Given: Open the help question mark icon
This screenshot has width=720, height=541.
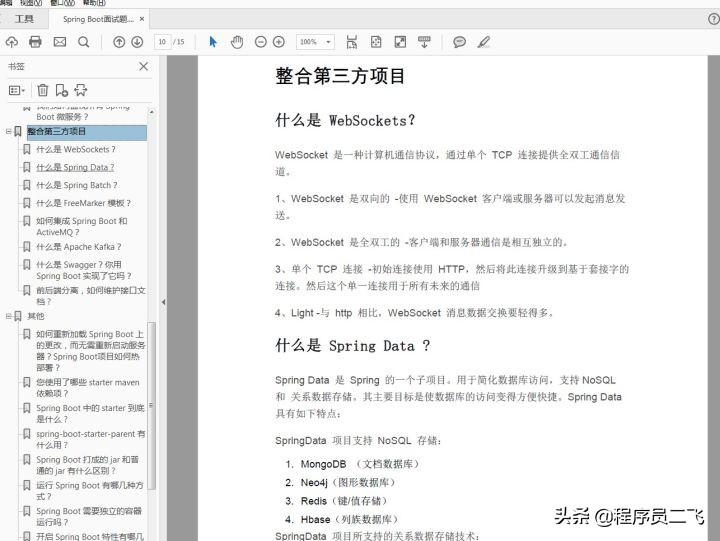Looking at the screenshot, I should click(x=714, y=19).
